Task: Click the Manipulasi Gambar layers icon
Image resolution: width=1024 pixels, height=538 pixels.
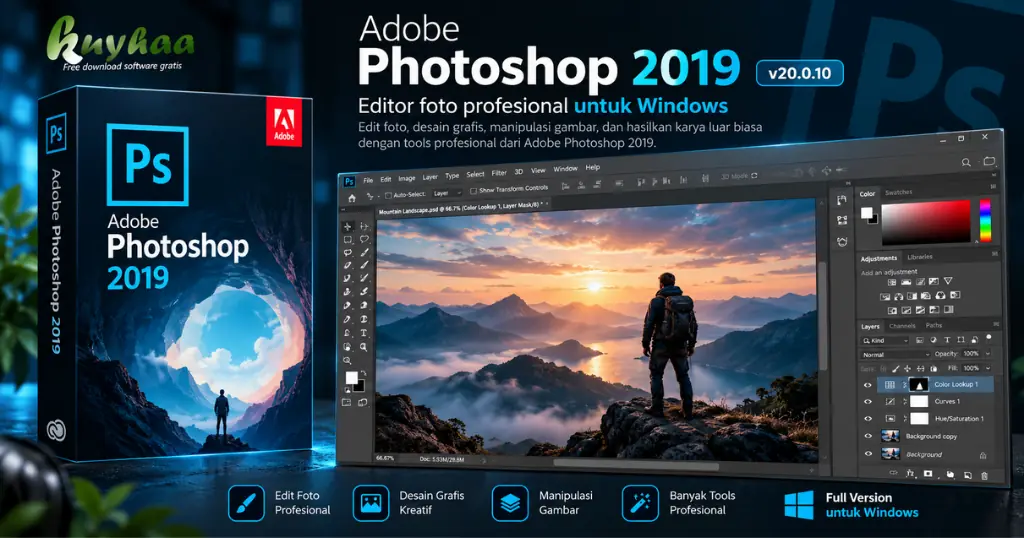Action: point(510,503)
